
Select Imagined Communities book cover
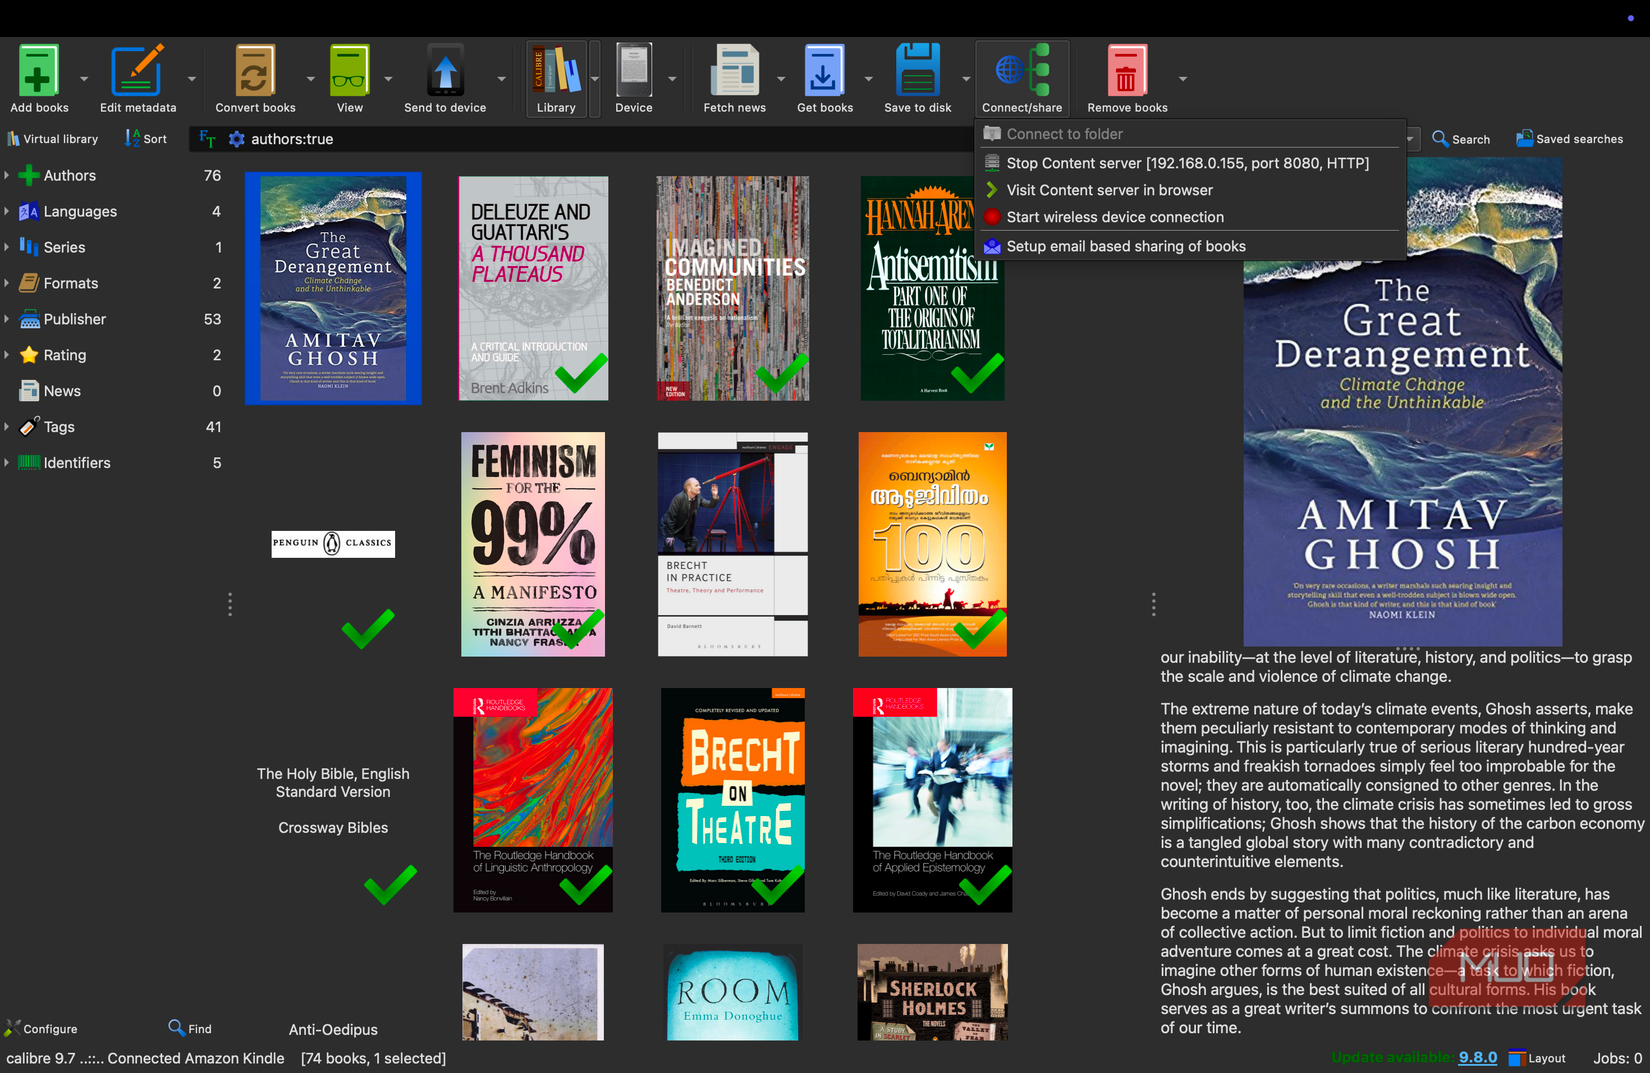coord(732,288)
